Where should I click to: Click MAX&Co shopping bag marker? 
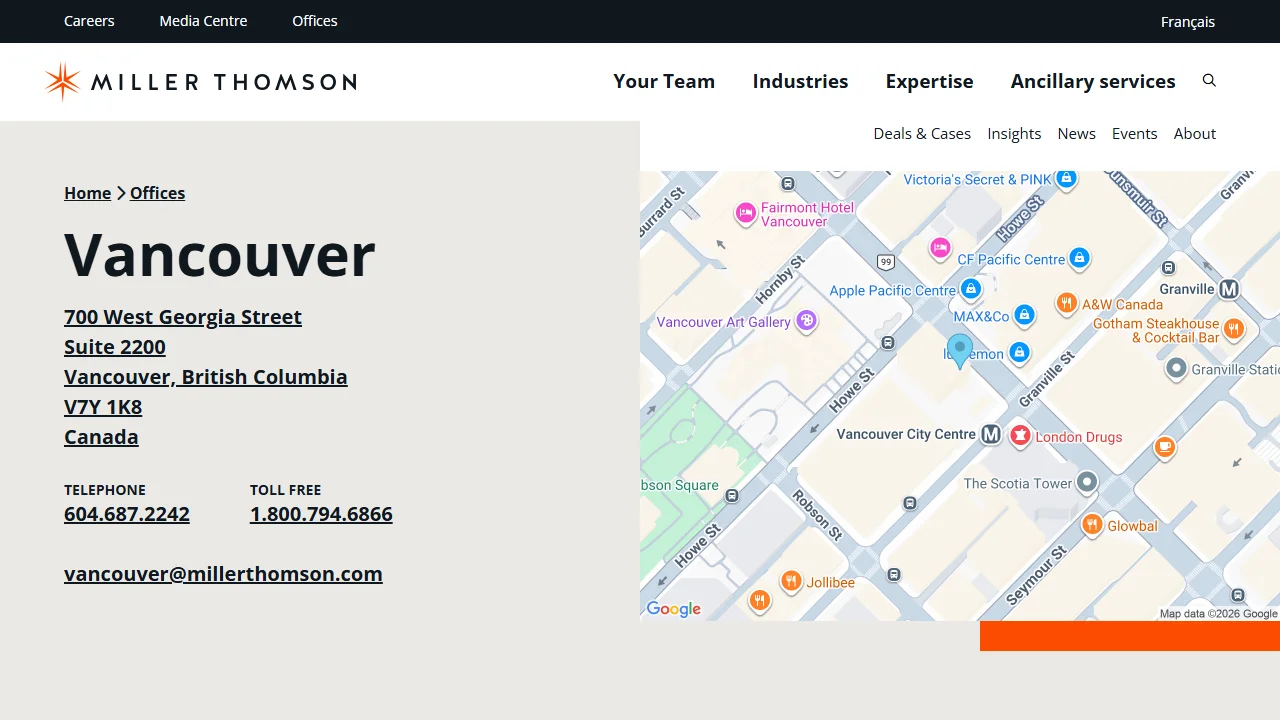1023,316
